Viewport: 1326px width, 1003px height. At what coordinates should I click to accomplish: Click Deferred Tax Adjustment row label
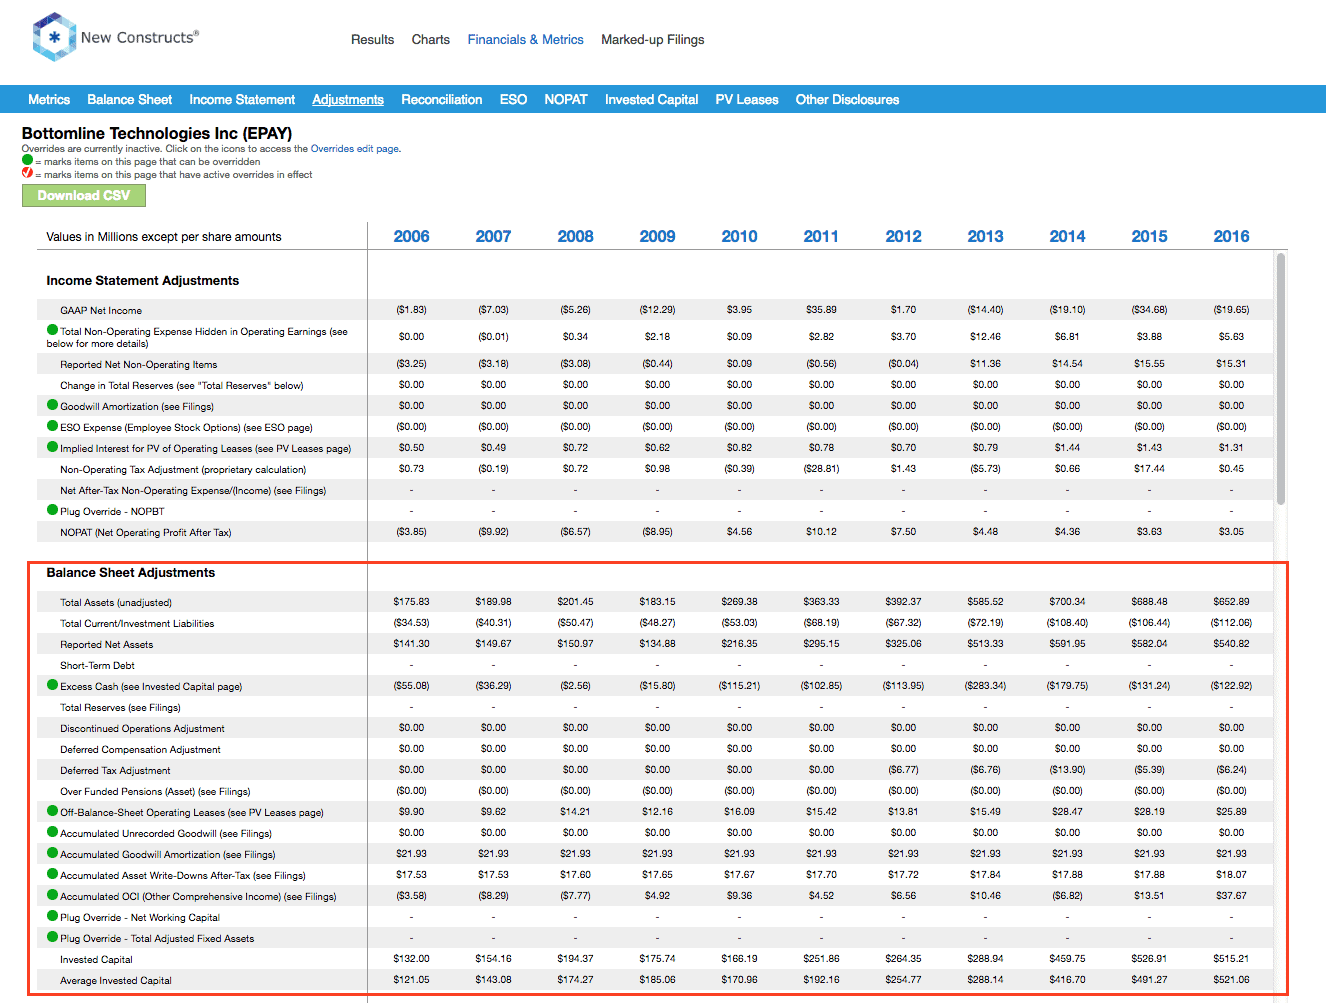pyautogui.click(x=115, y=770)
